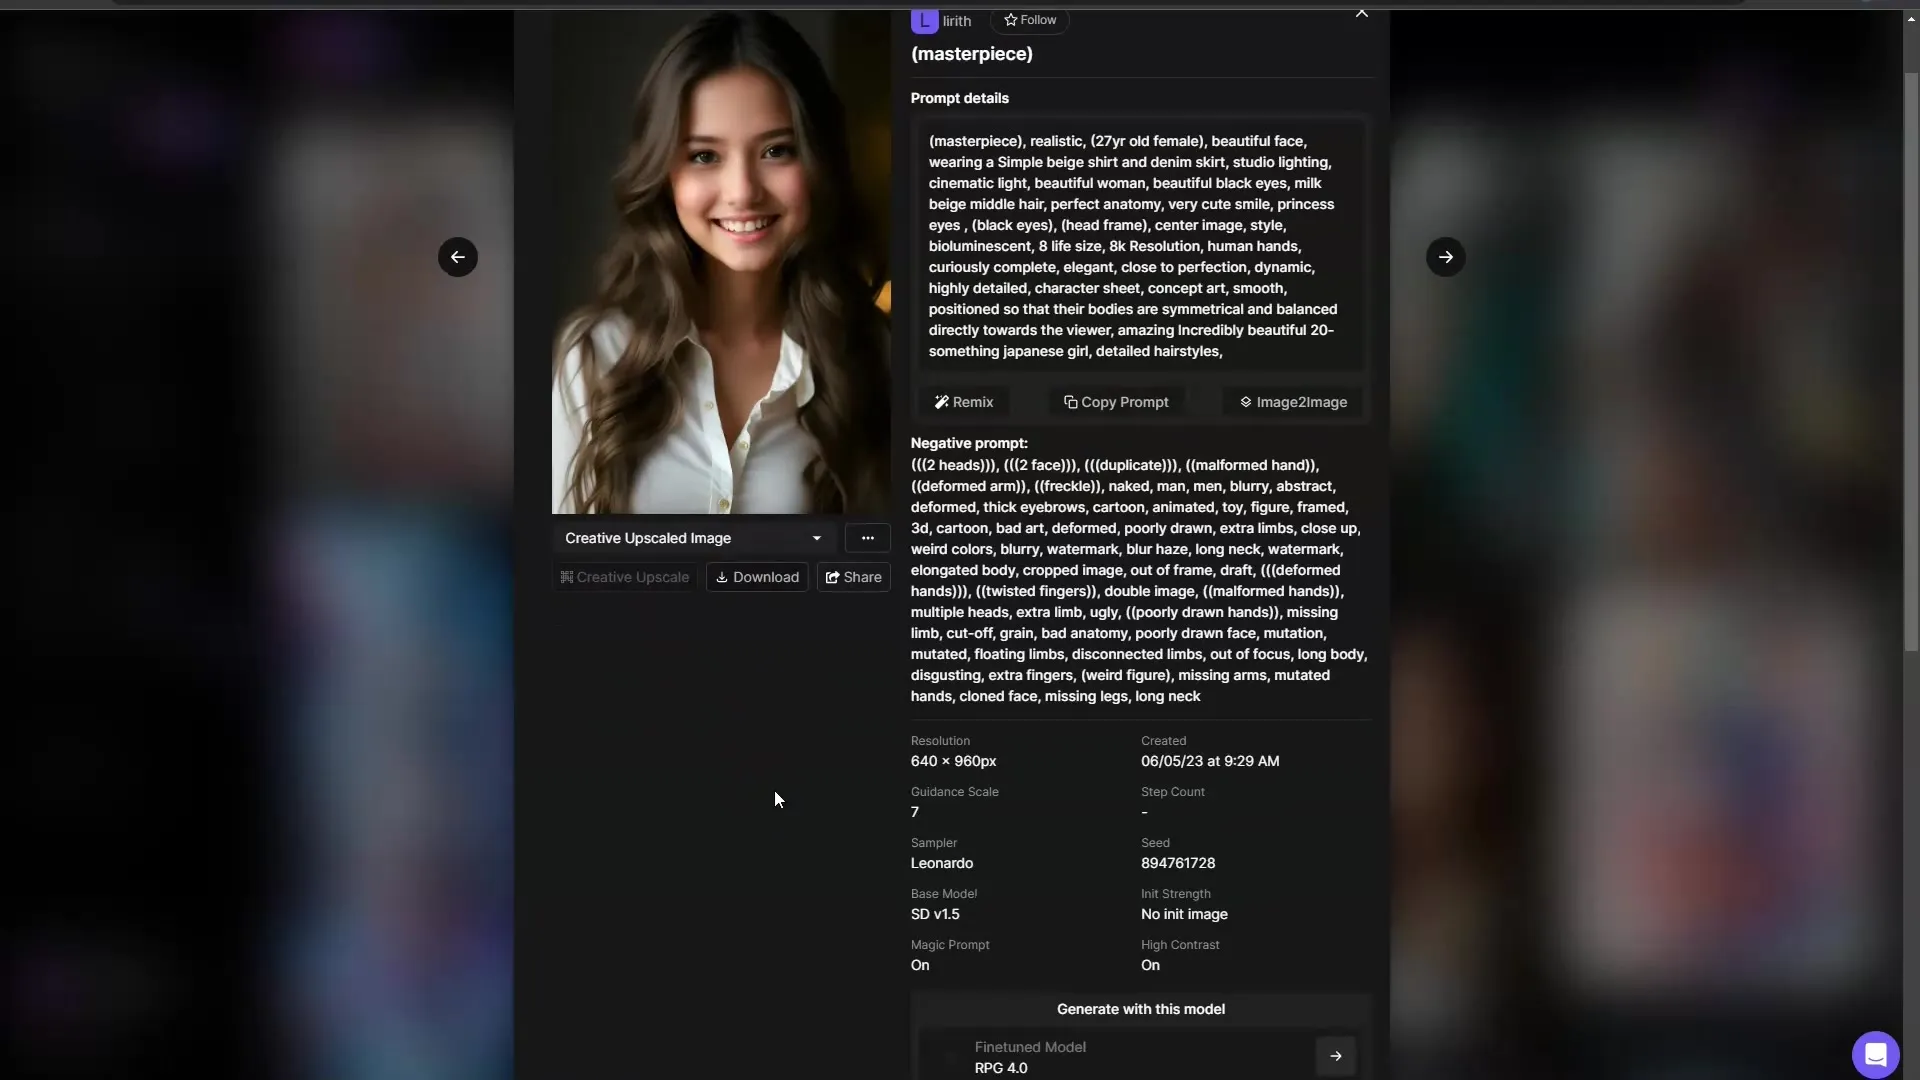This screenshot has height=1080, width=1920.
Task: Click the left navigation arrow
Action: pyautogui.click(x=458, y=257)
